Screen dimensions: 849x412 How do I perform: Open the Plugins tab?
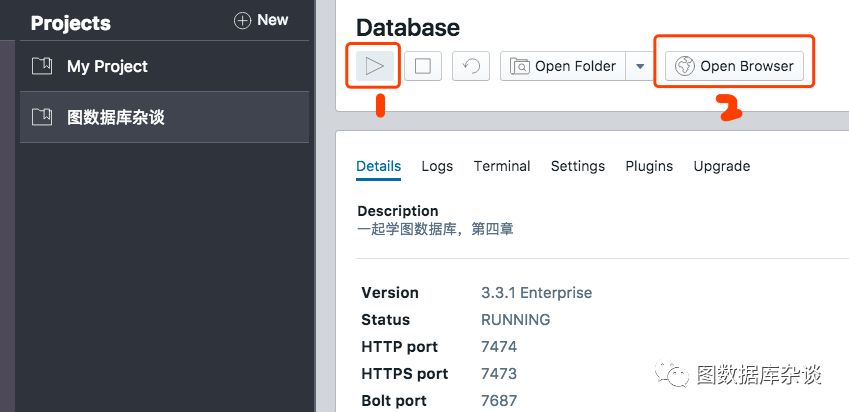tap(649, 166)
